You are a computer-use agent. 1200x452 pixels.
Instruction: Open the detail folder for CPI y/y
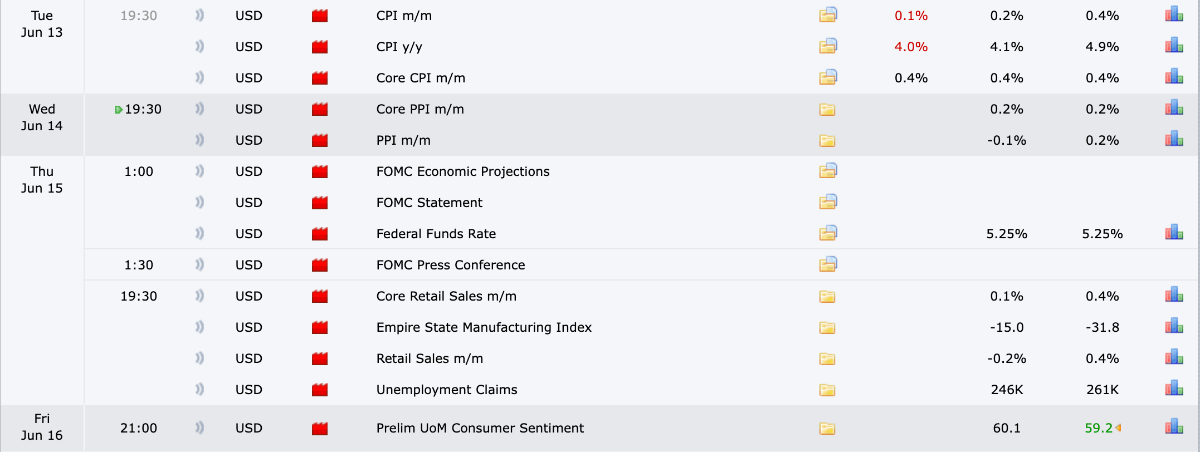827,46
